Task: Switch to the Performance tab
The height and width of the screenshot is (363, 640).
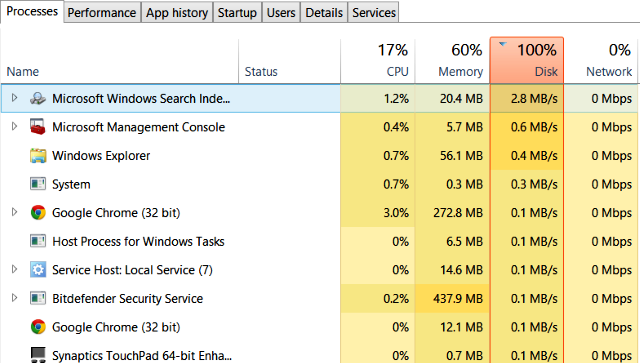Action: [102, 12]
